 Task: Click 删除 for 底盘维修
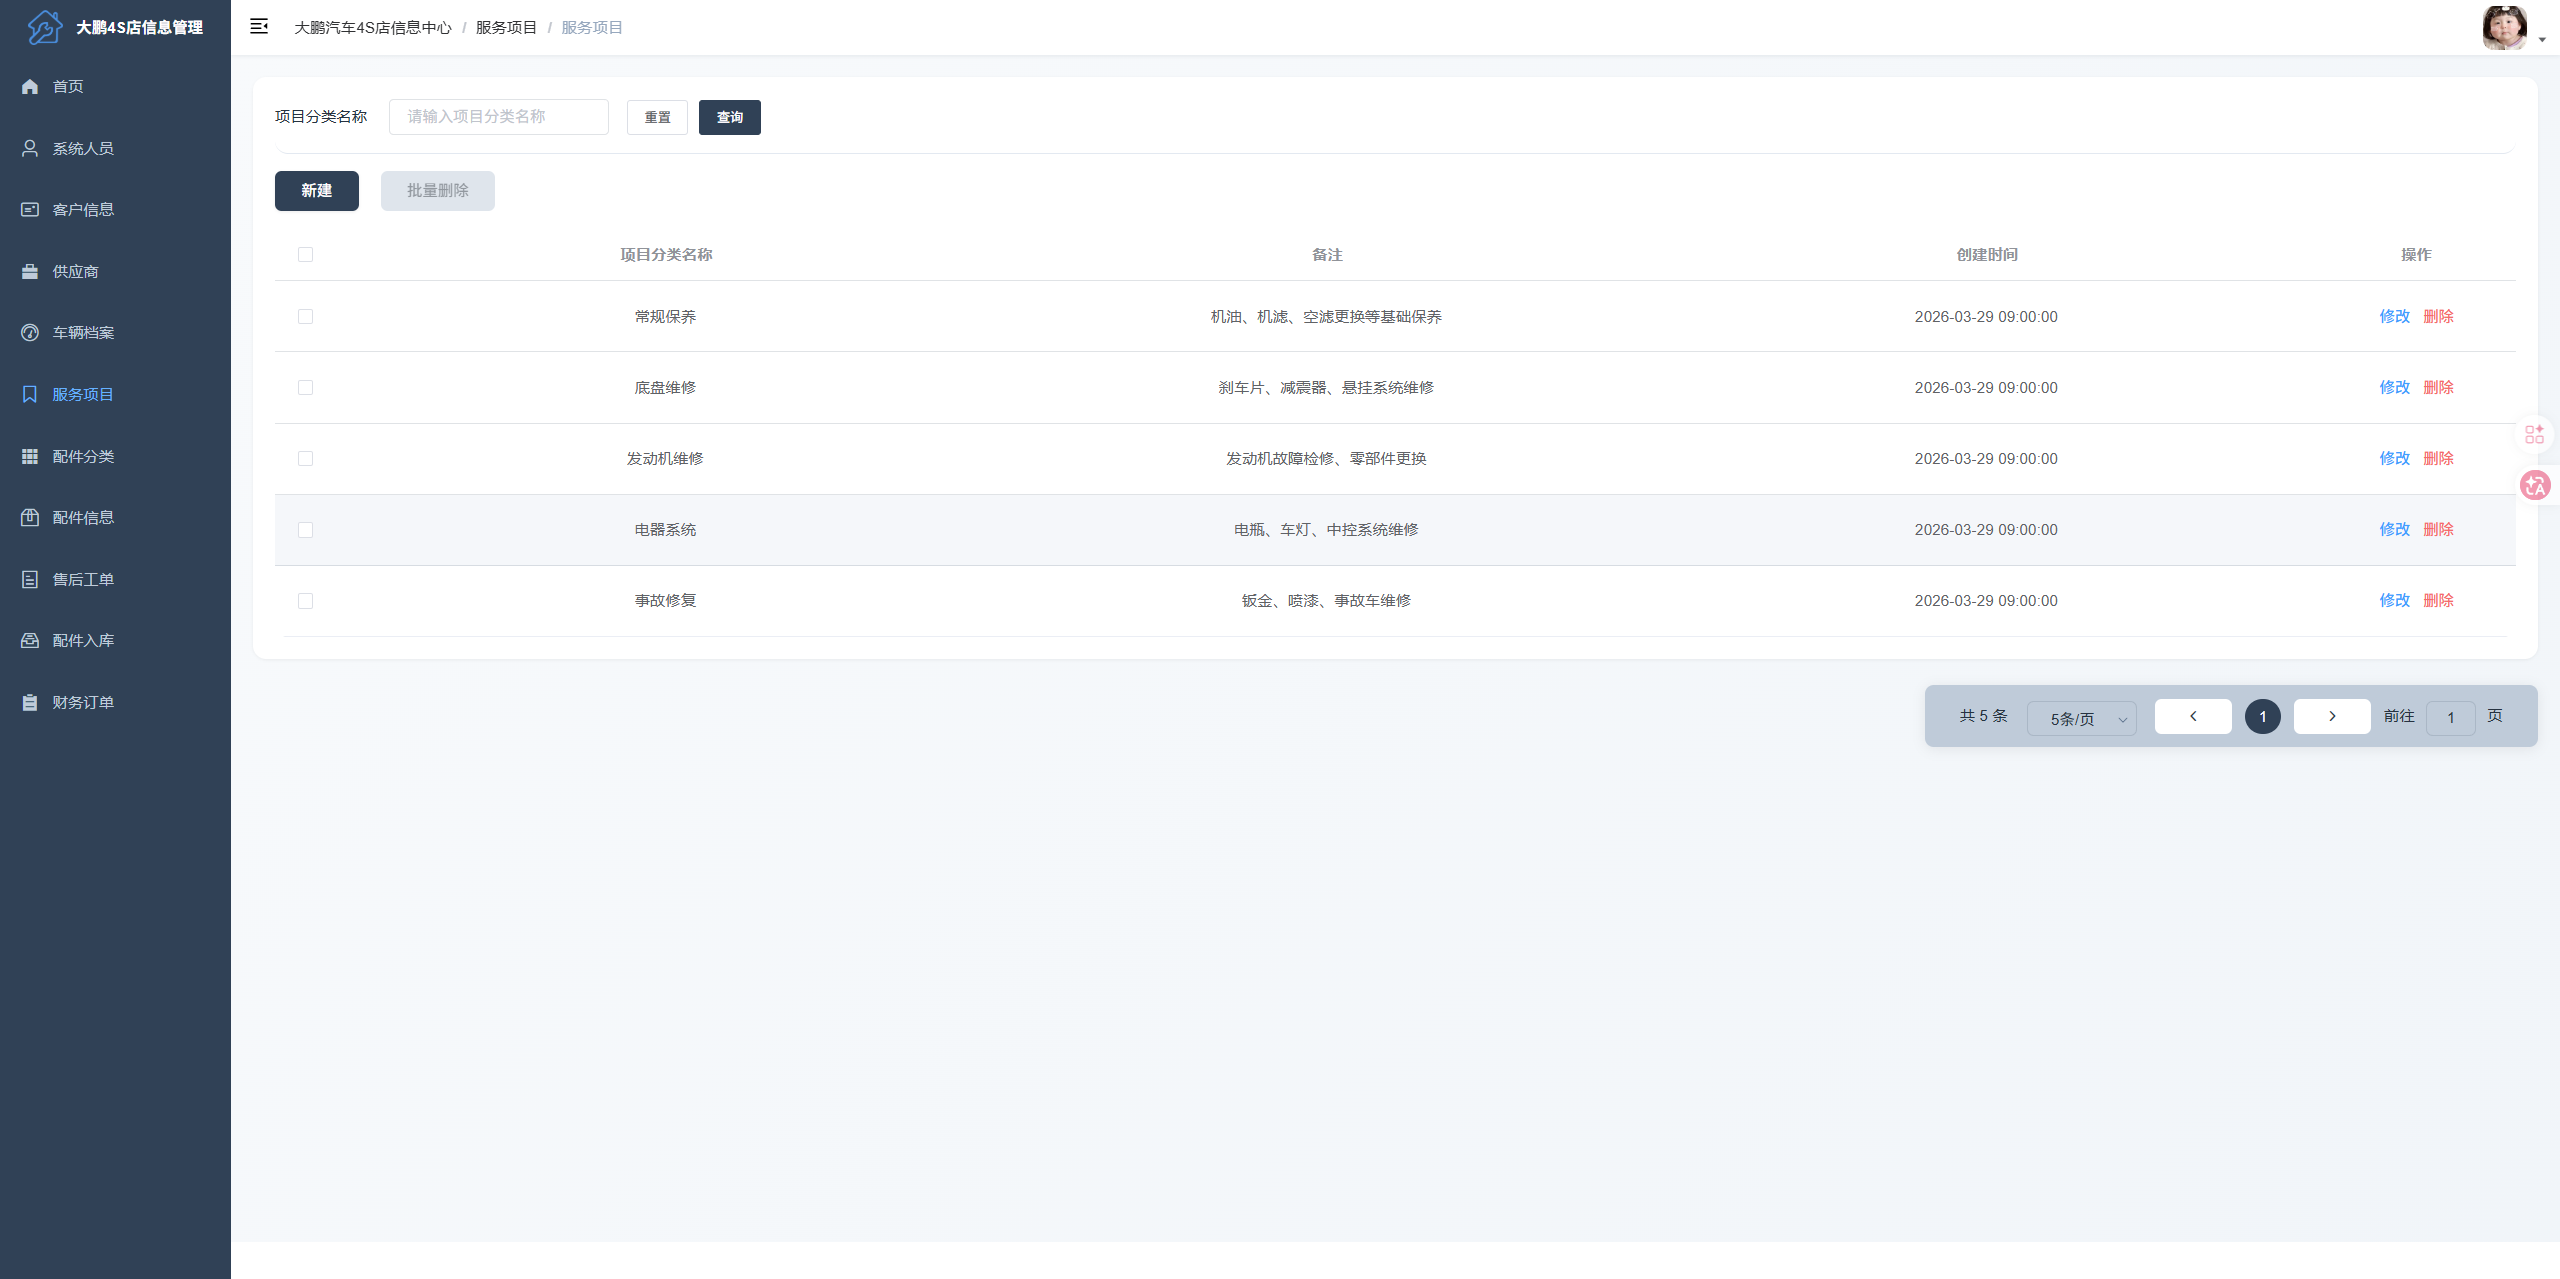point(2439,388)
